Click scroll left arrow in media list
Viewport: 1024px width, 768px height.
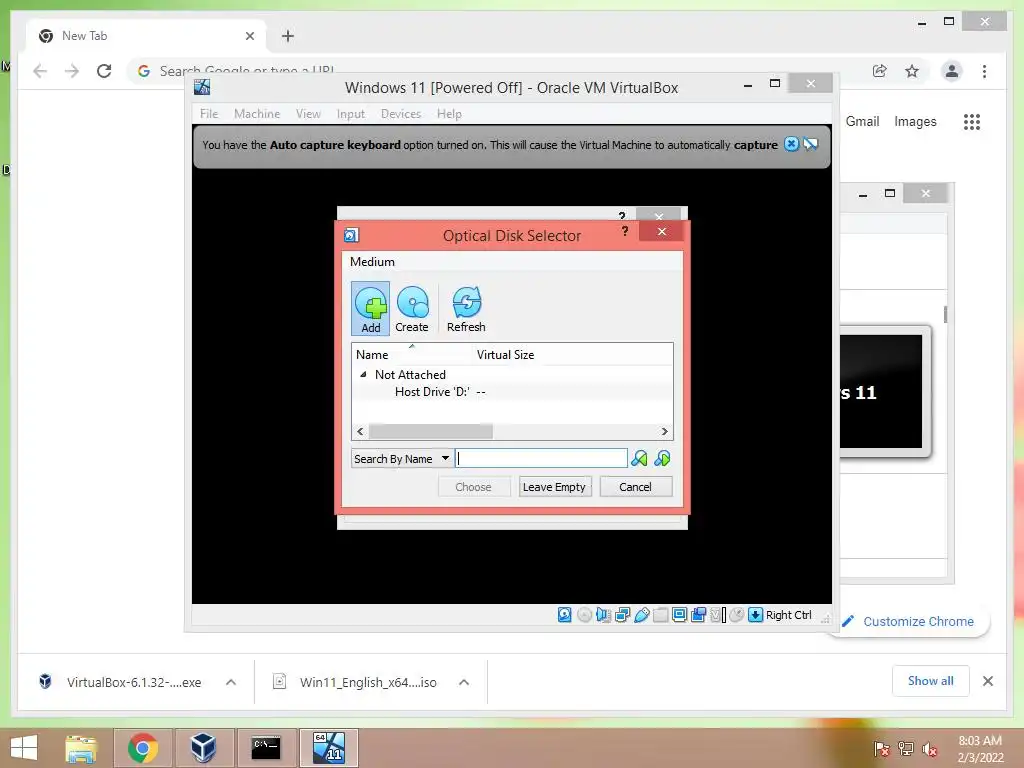coord(360,431)
